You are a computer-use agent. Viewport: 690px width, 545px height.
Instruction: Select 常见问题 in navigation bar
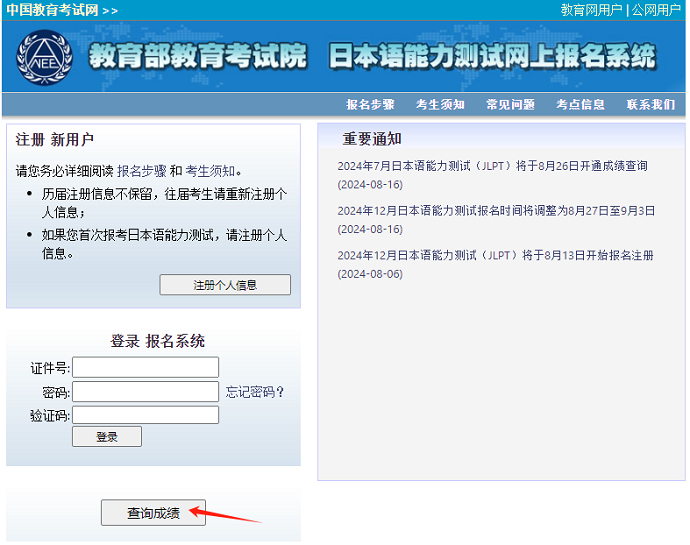click(x=510, y=105)
